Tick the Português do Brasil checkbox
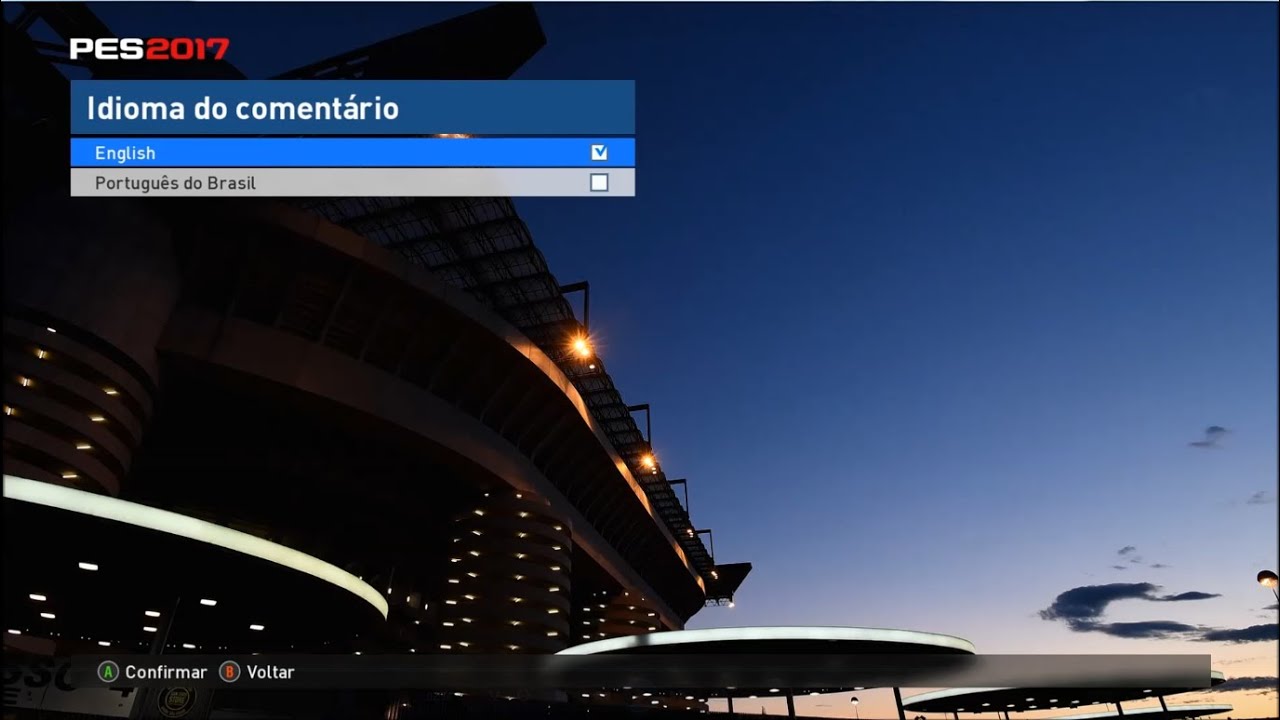This screenshot has height=720, width=1280. (599, 183)
